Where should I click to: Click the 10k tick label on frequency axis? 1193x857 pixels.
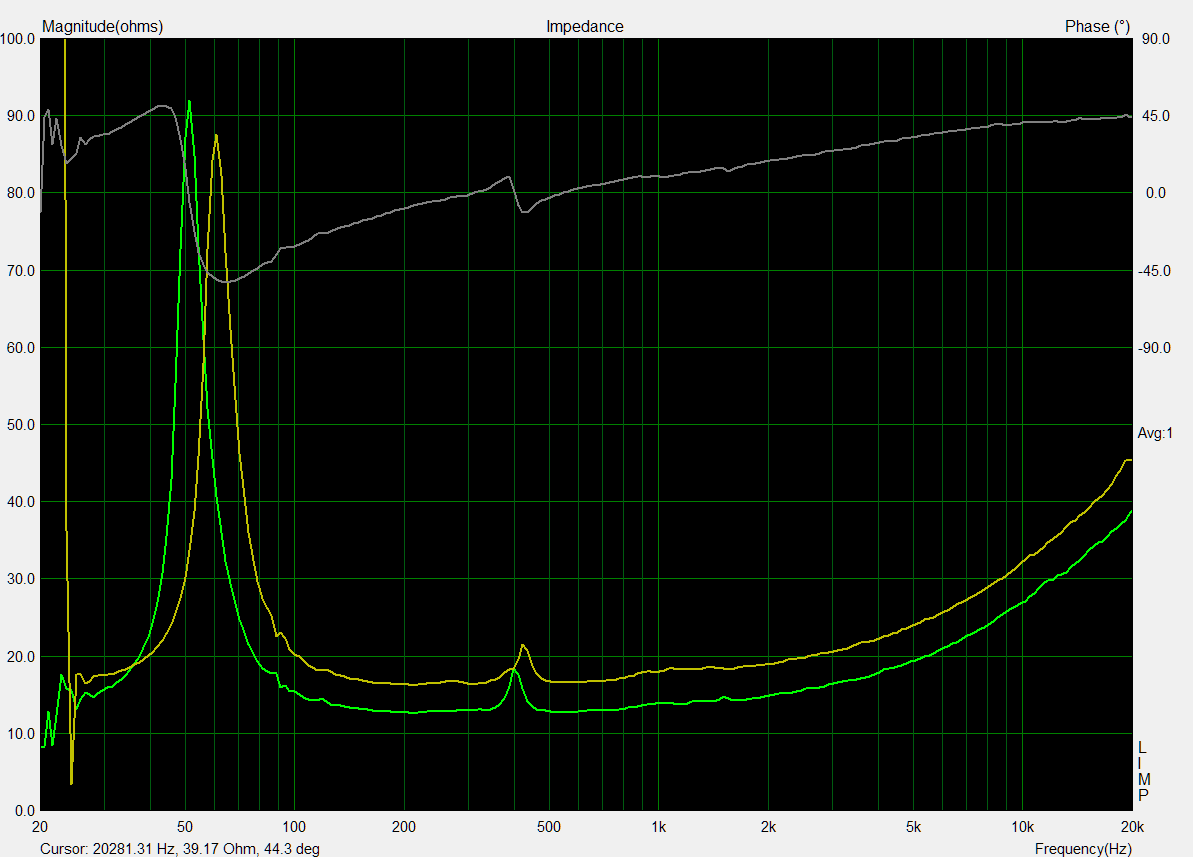1022,827
